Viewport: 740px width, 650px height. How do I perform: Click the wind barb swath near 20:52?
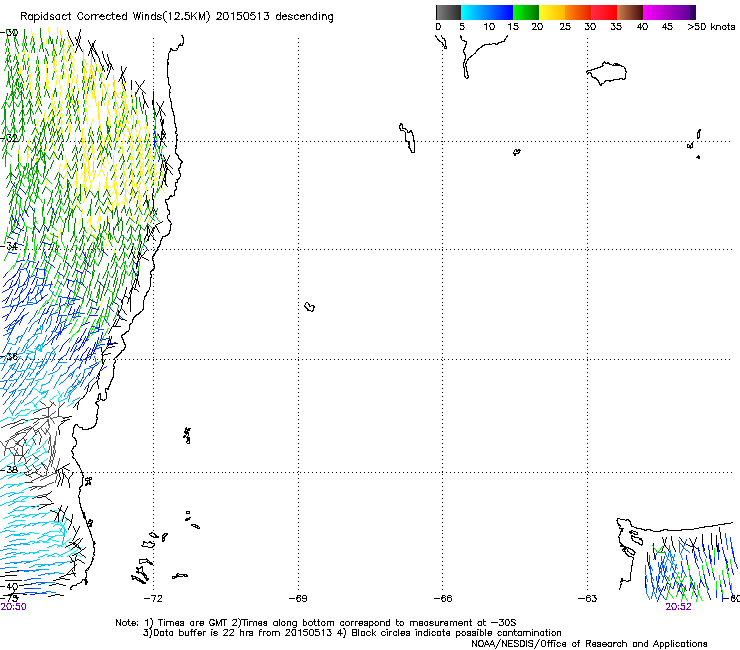pos(690,566)
